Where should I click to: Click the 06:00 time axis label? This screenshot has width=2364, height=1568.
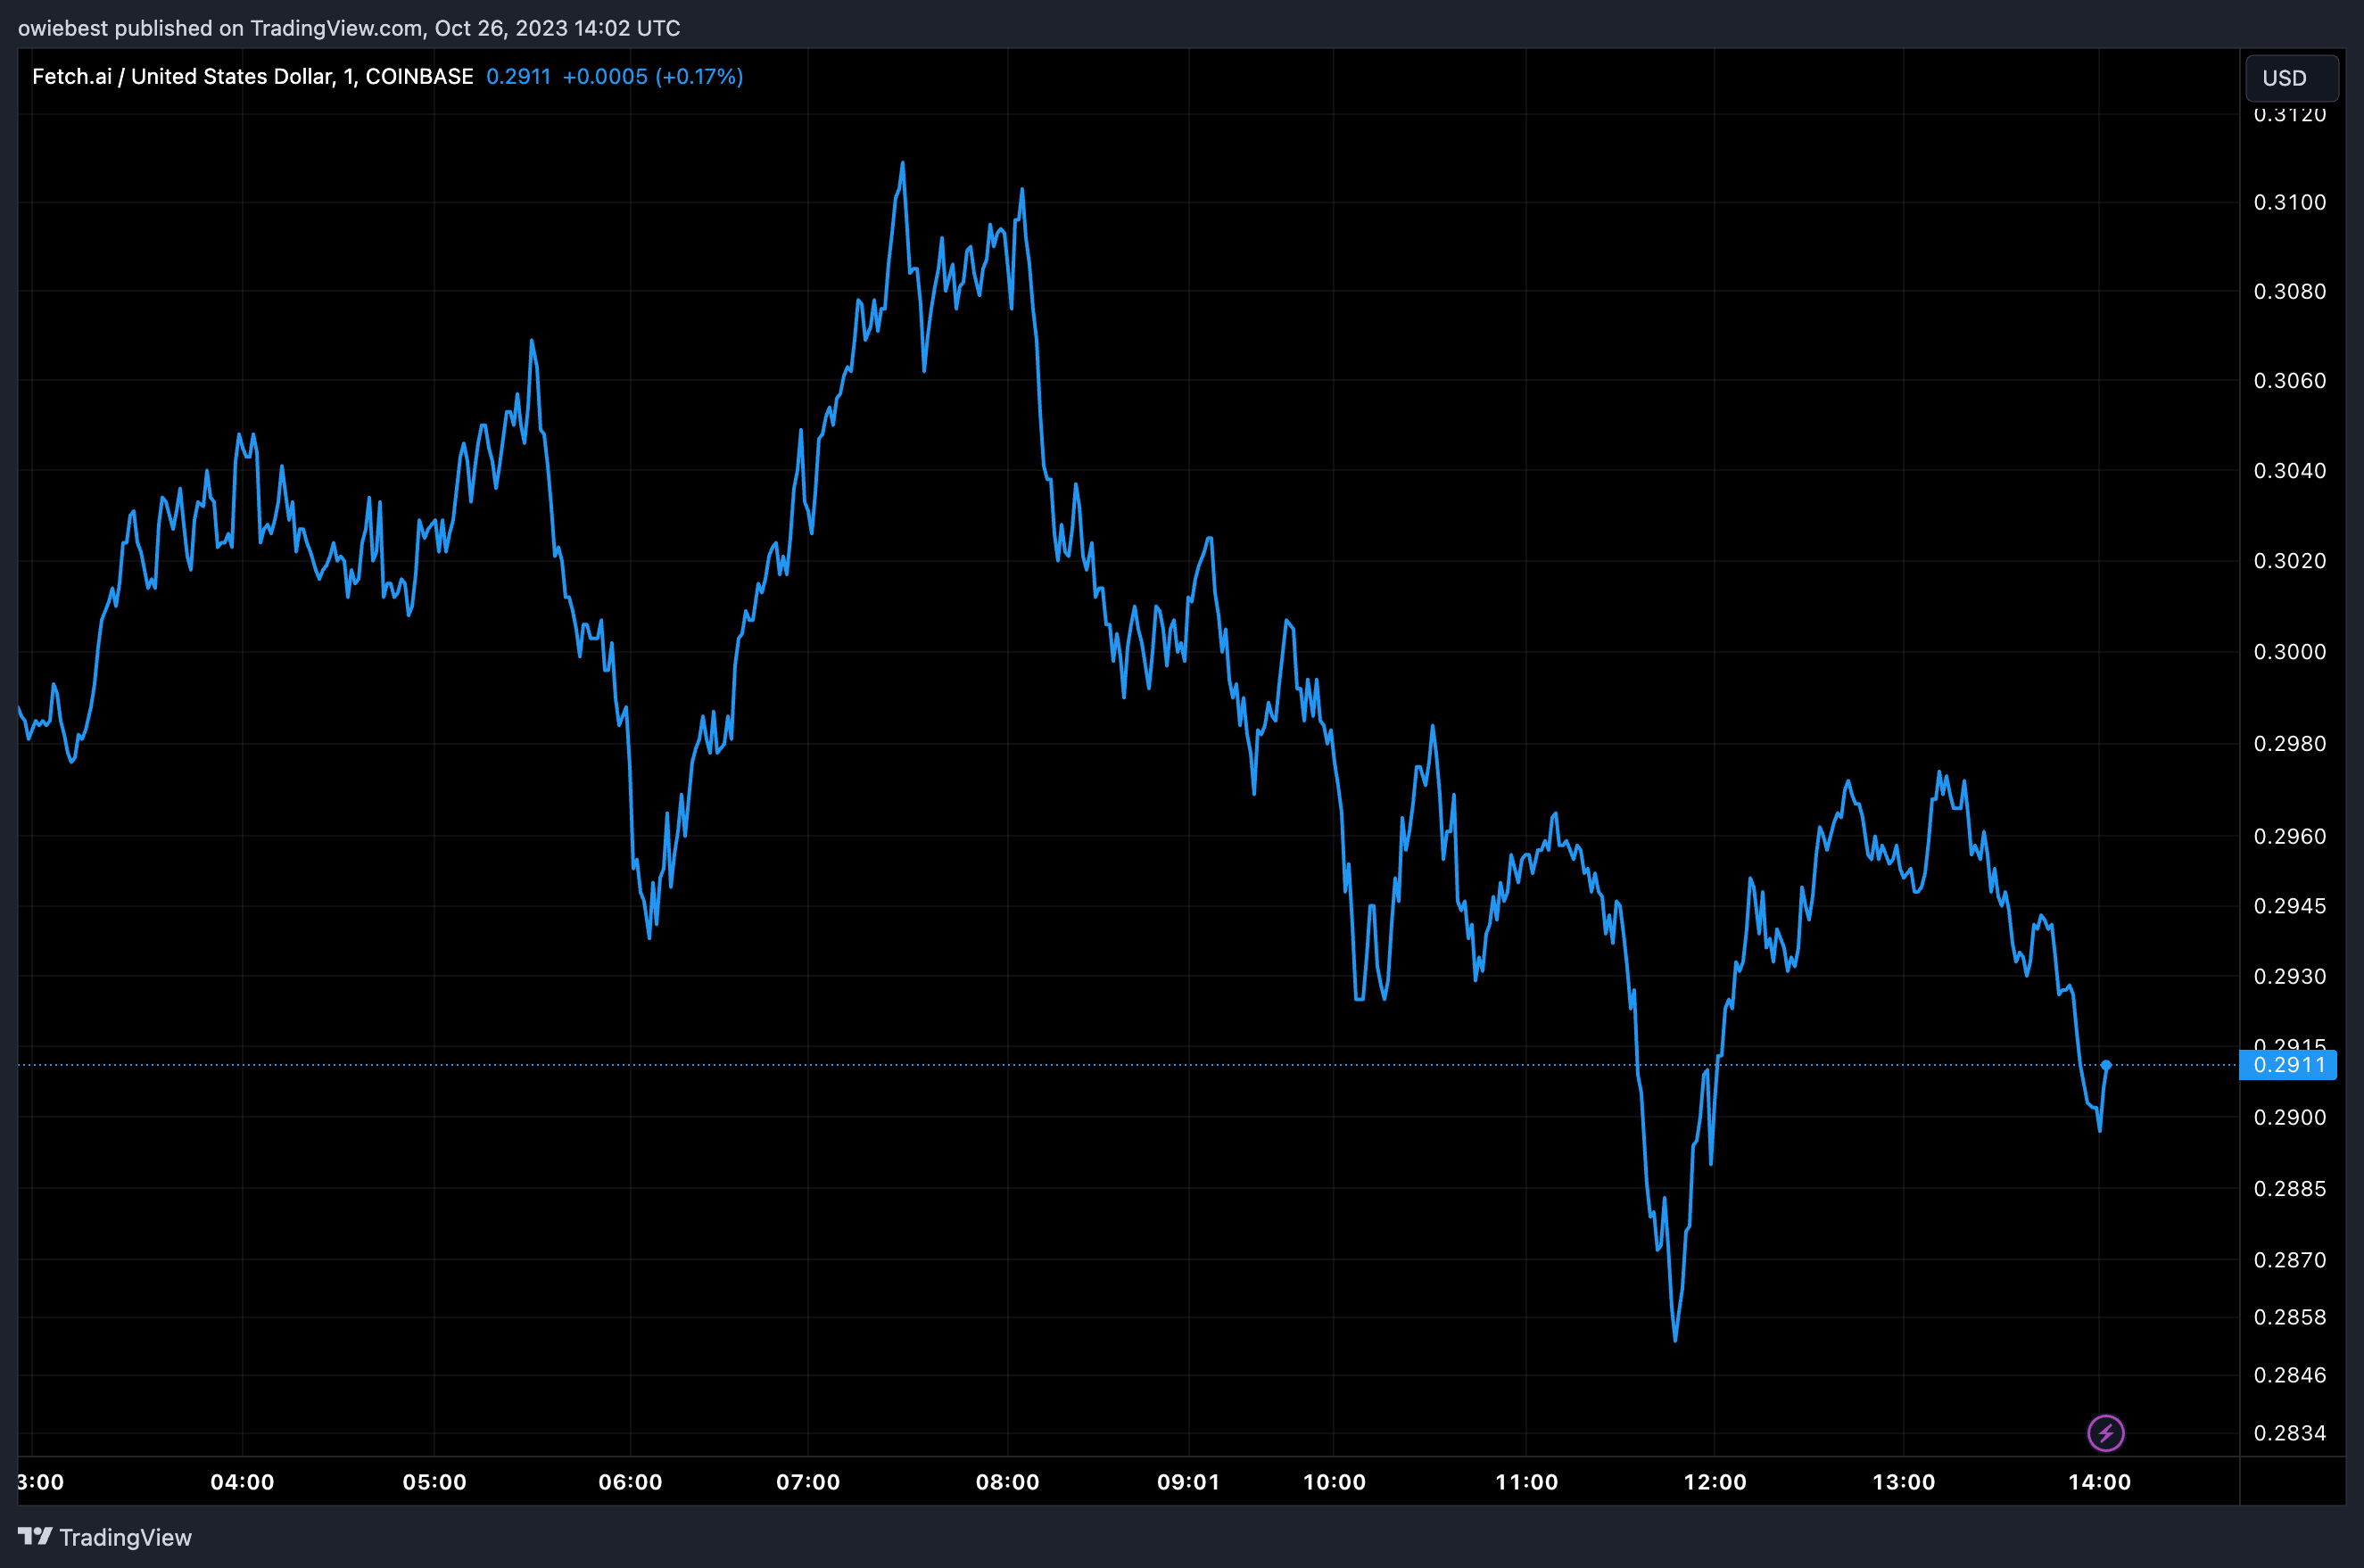pyautogui.click(x=630, y=1482)
